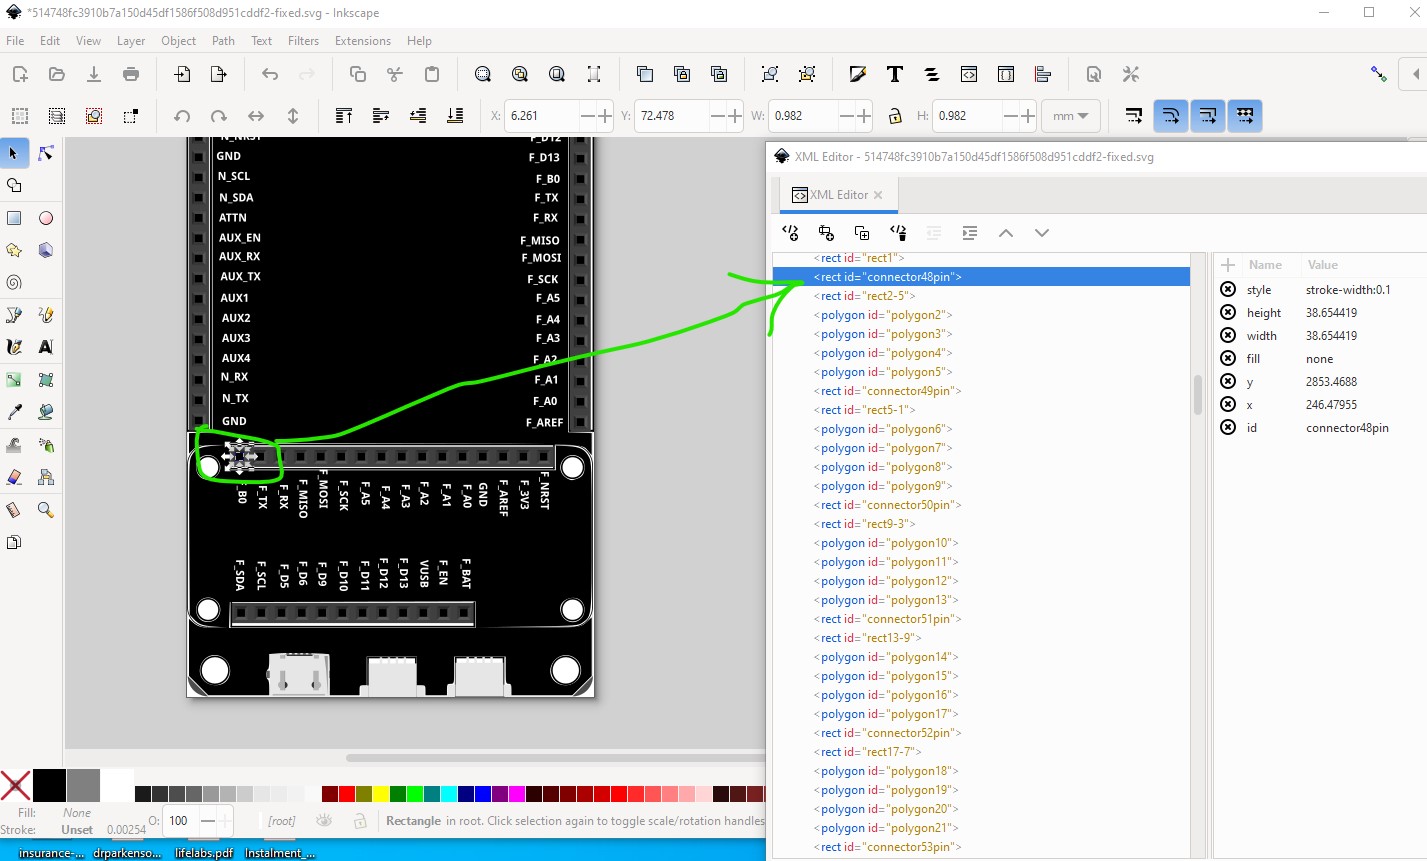1427x861 pixels.
Task: Select the Tweak tool
Action: 14,445
